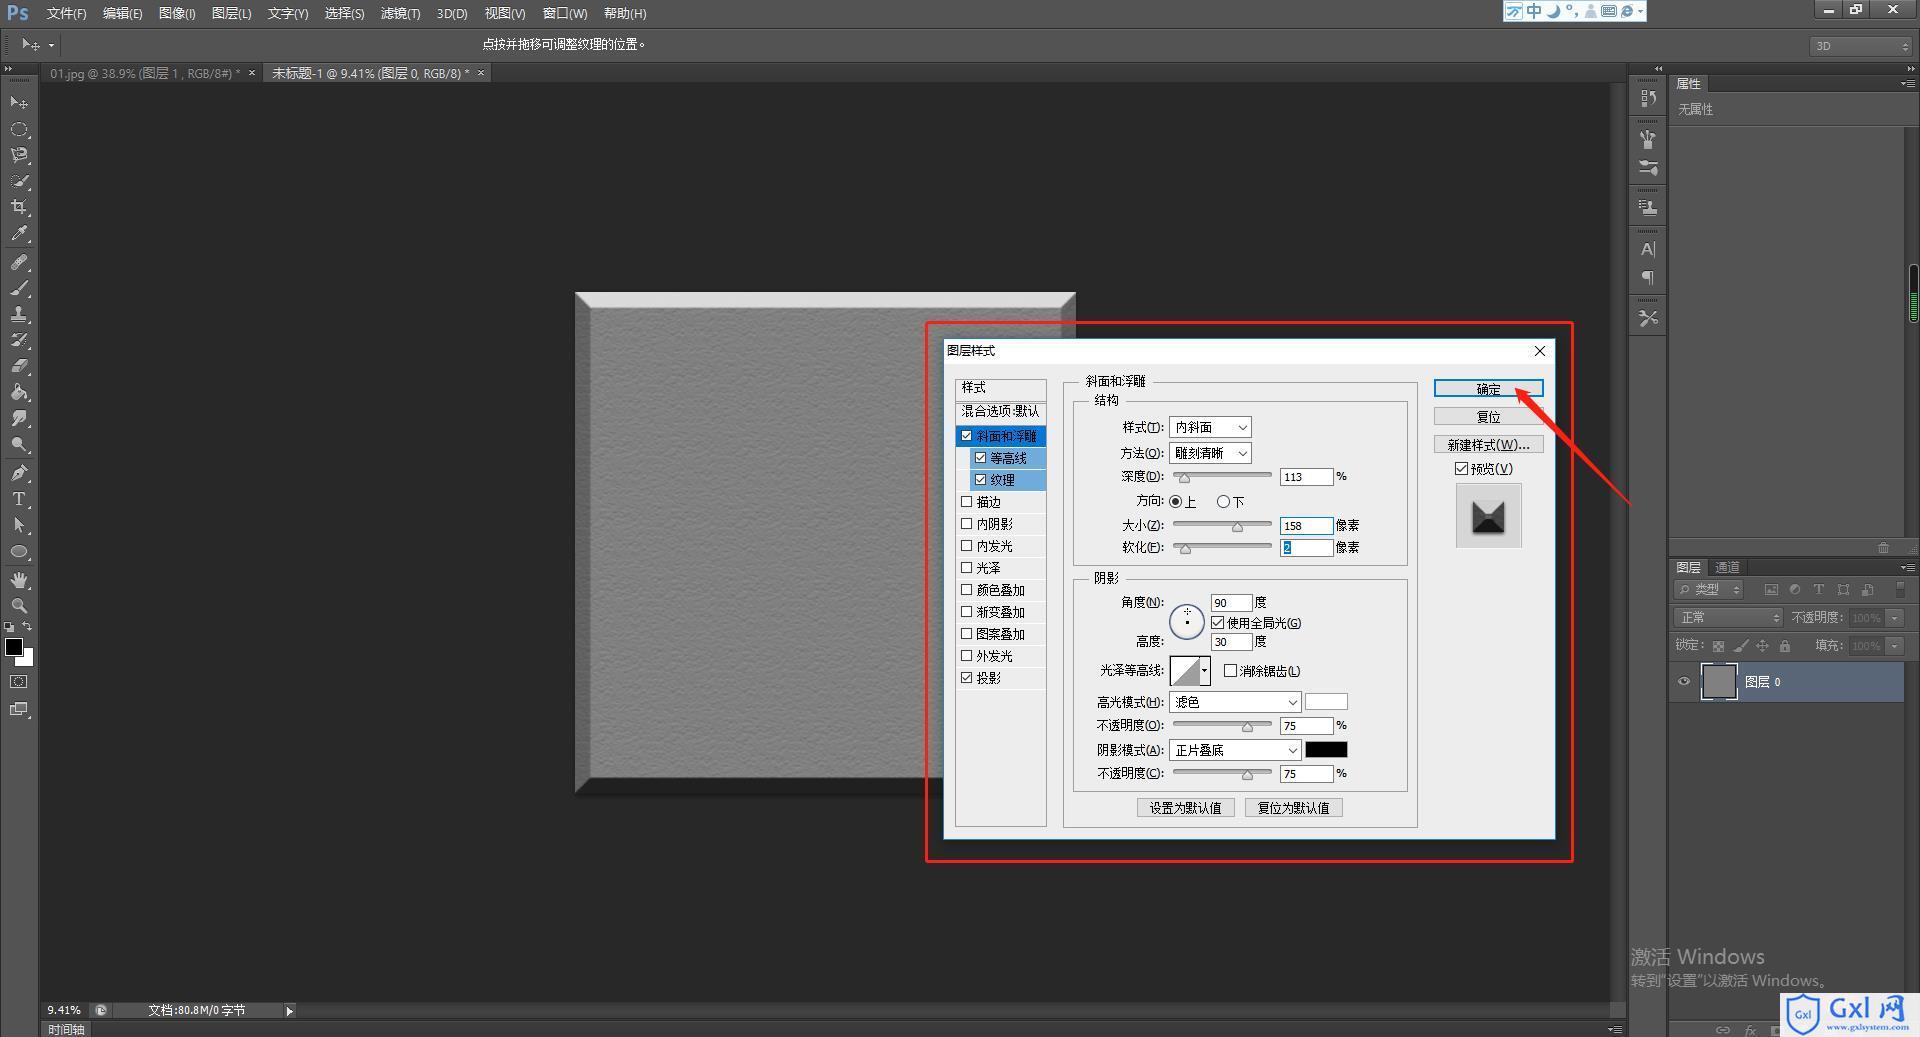Enable the 内阴影 style checkbox
The height and width of the screenshot is (1037, 1920).
[x=966, y=524]
